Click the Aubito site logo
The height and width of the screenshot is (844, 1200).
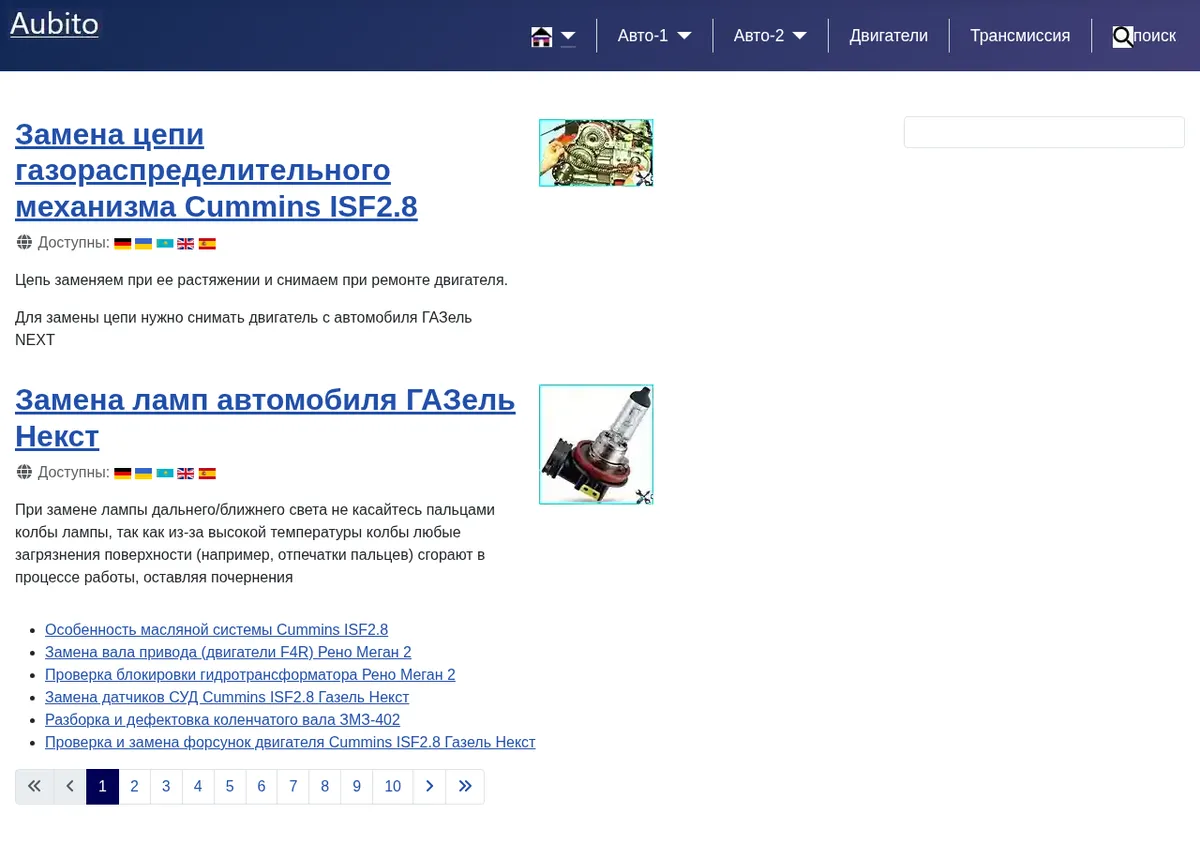point(54,23)
